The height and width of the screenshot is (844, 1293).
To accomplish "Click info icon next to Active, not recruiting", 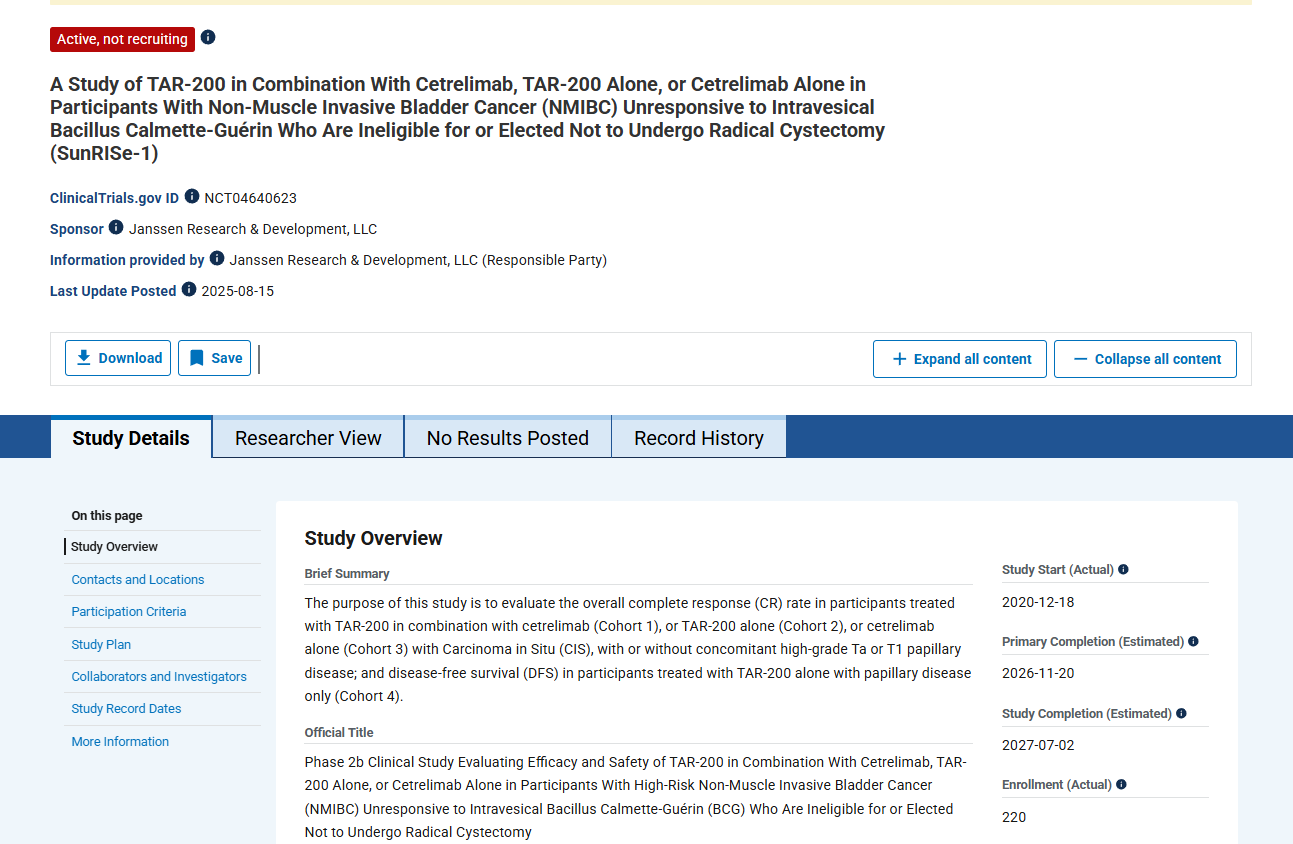I will 208,37.
